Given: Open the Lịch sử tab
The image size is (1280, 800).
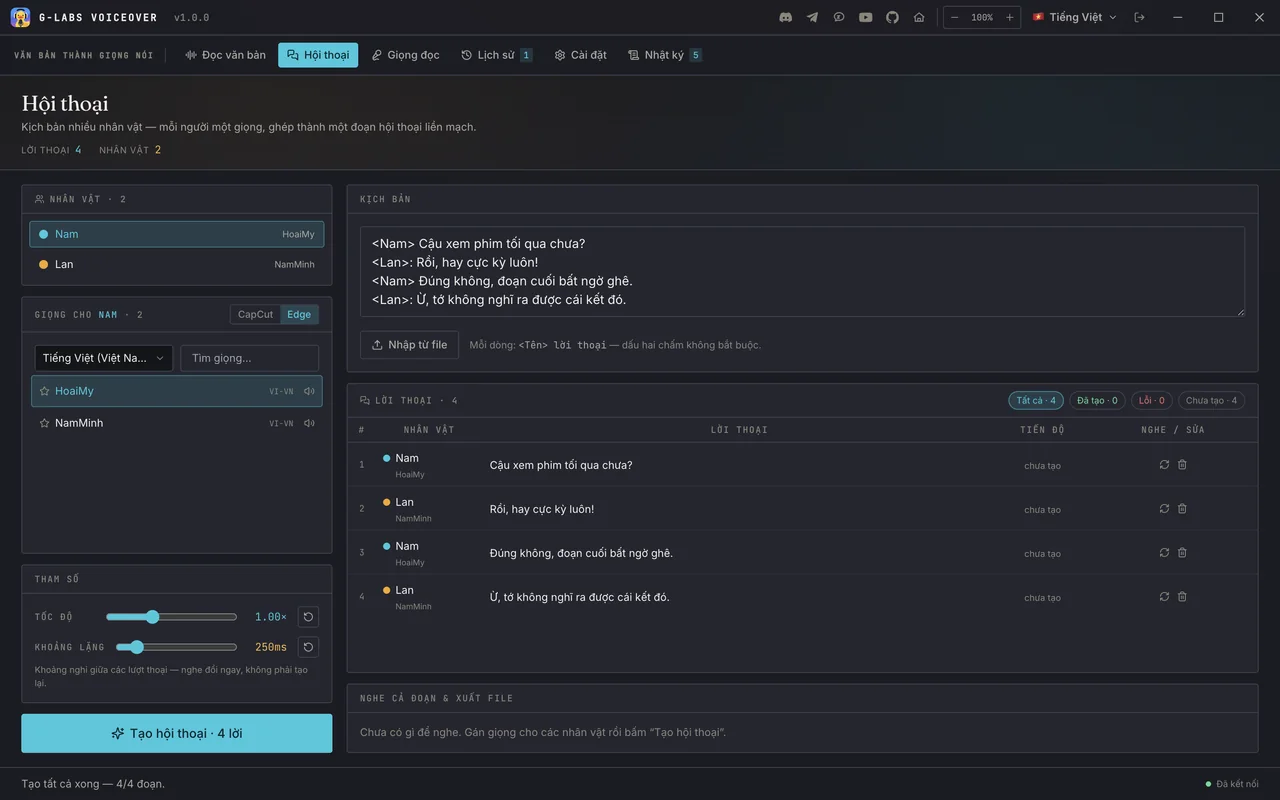Looking at the screenshot, I should (x=497, y=55).
